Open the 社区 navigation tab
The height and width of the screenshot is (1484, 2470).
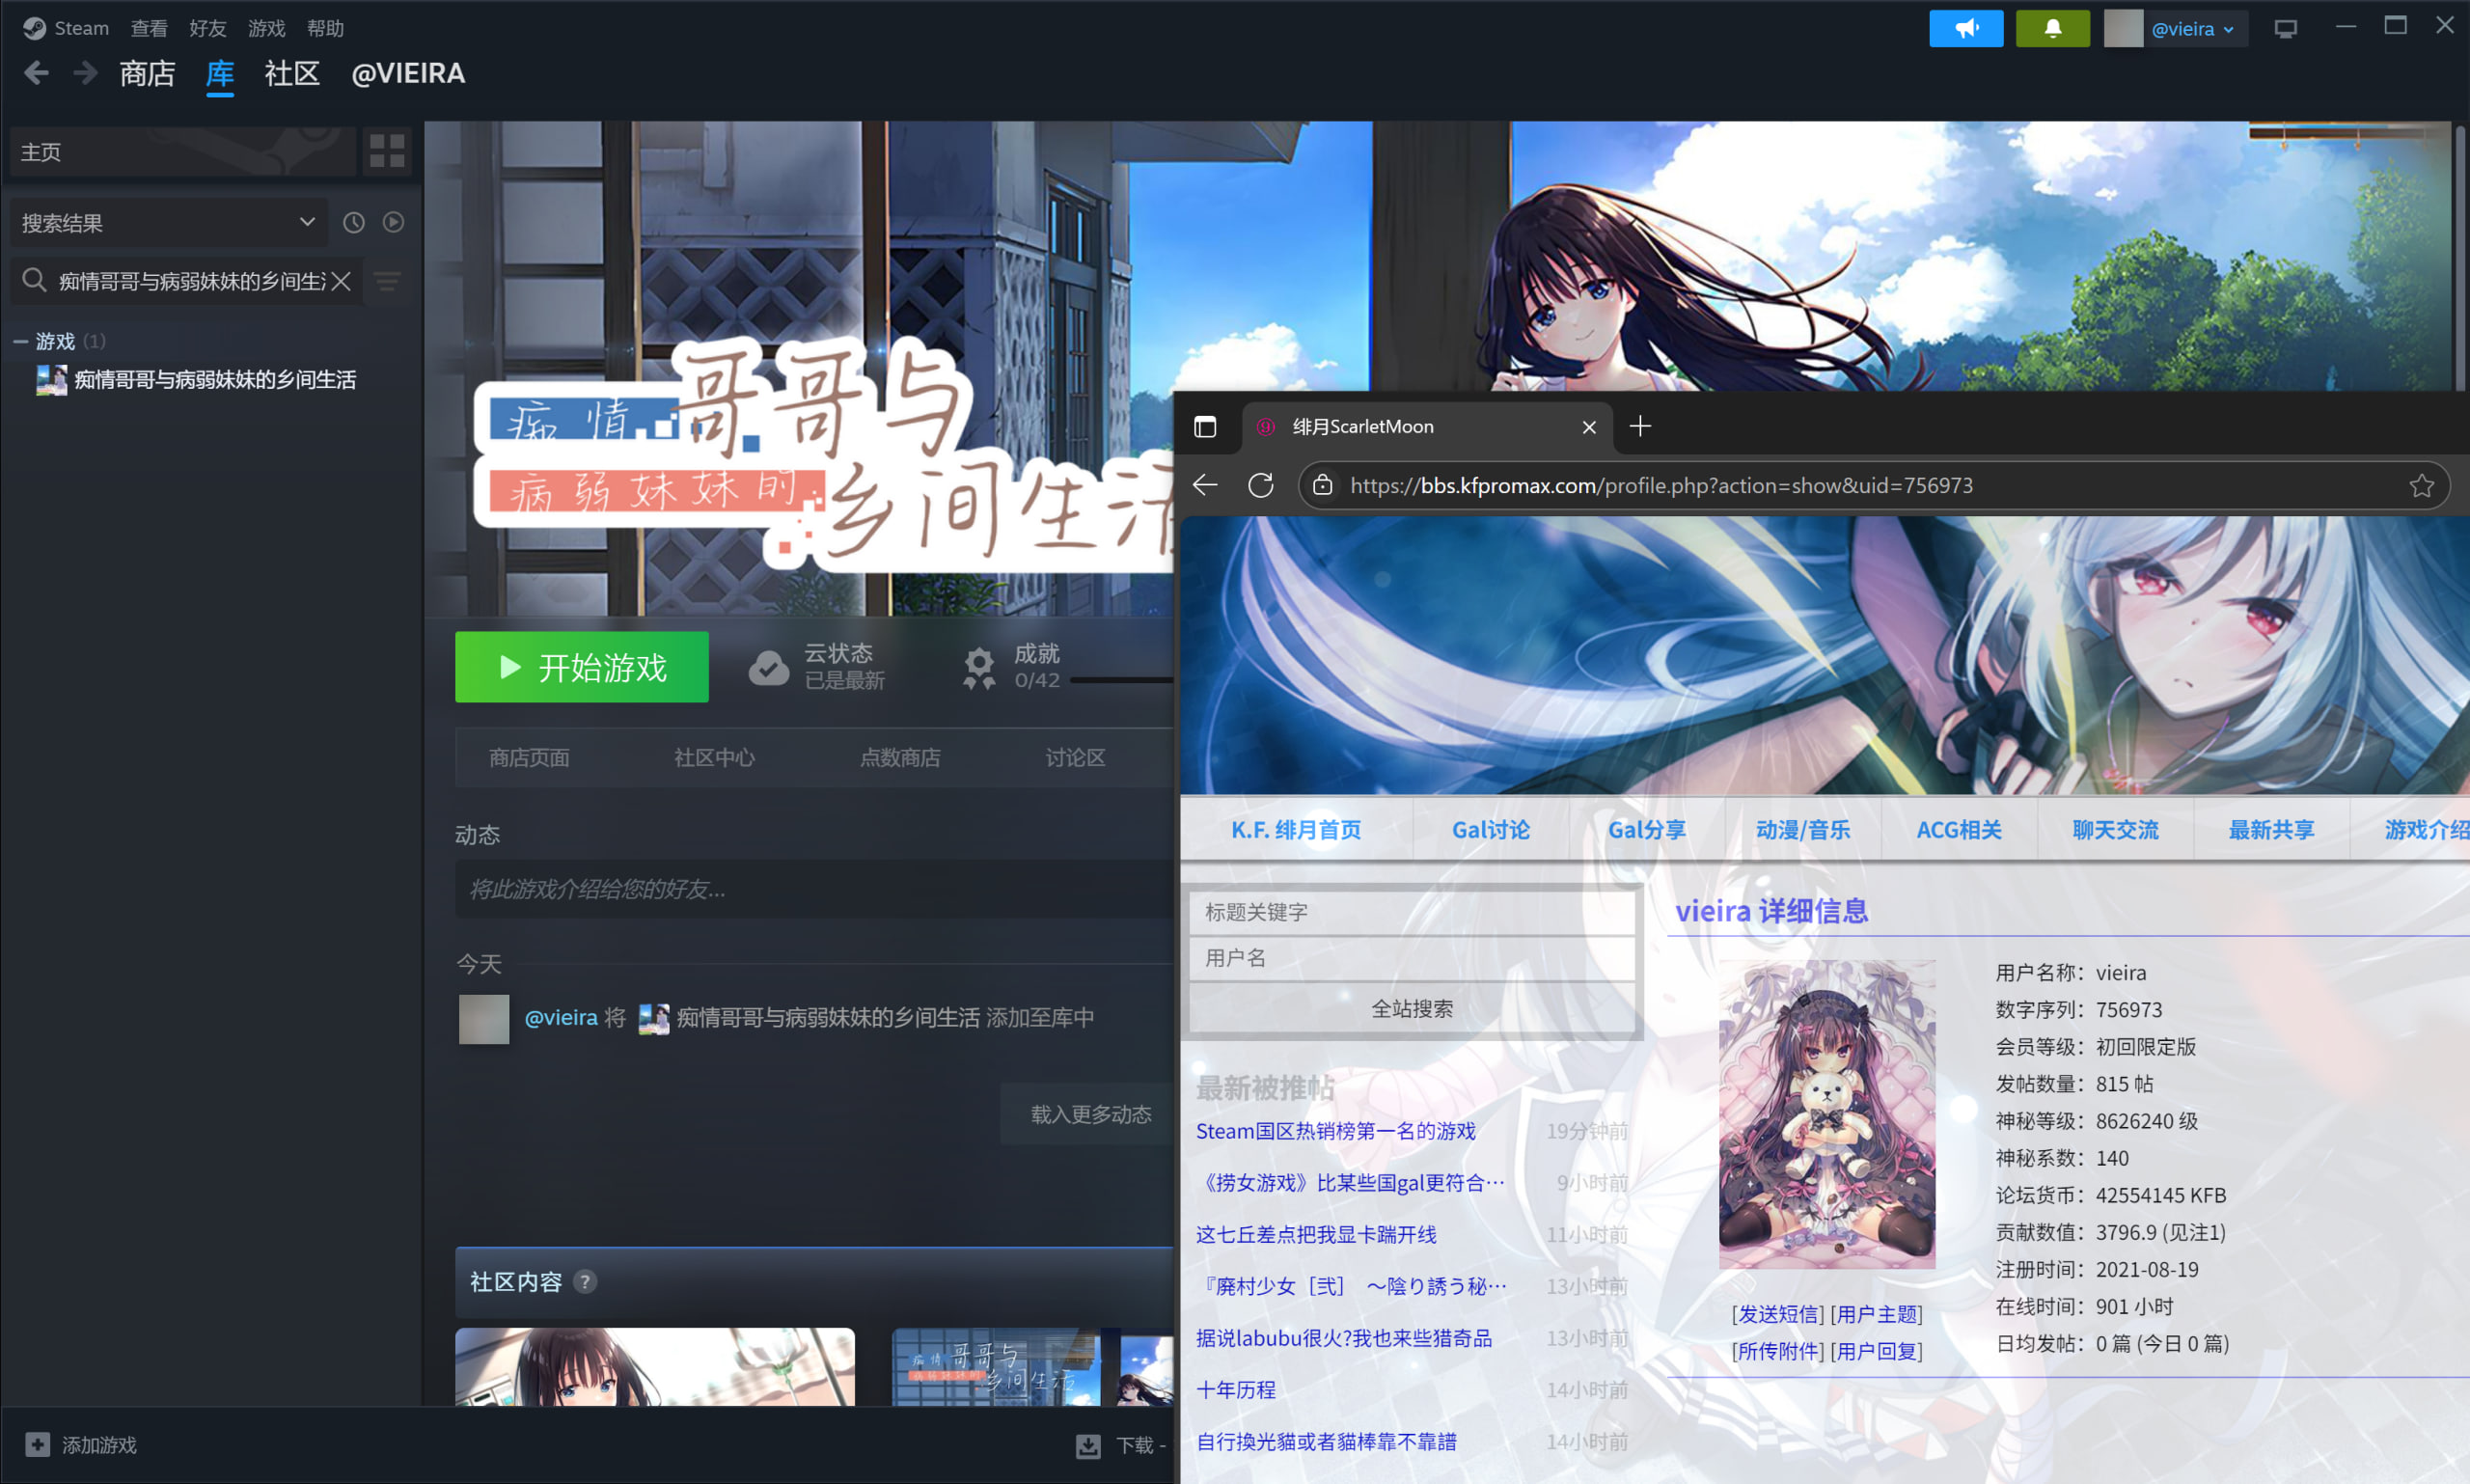click(x=291, y=73)
